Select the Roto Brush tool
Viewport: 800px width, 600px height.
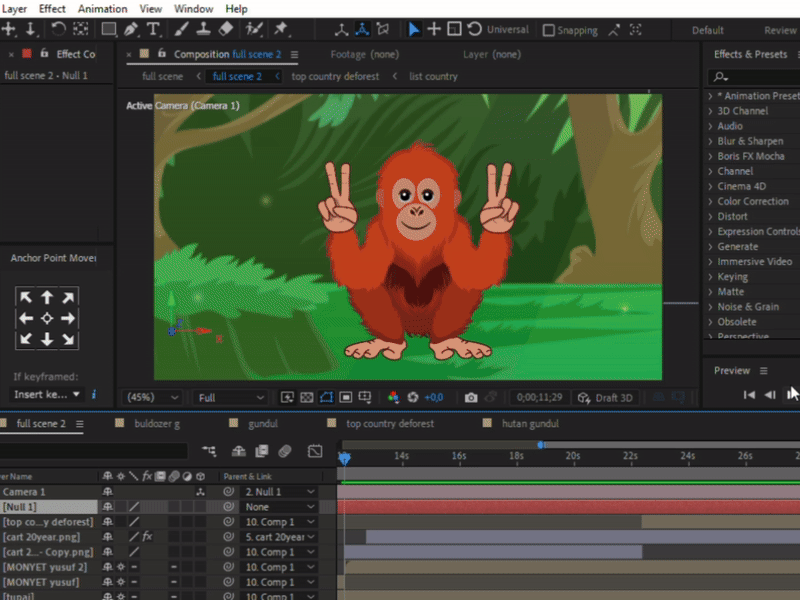click(254, 29)
